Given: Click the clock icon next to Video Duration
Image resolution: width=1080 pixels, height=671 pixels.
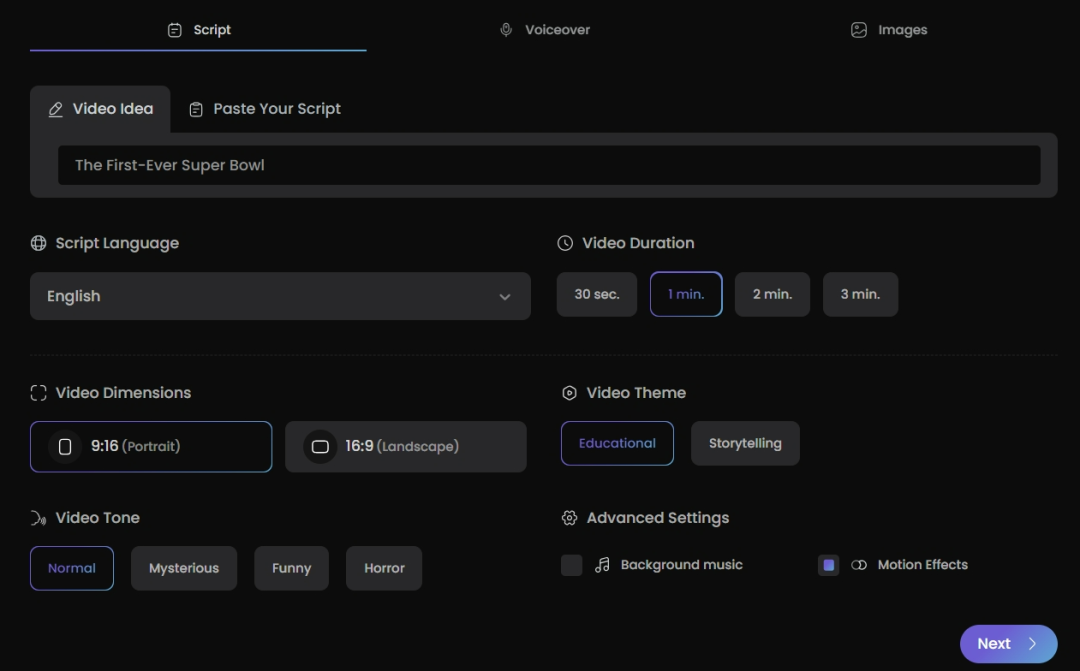Looking at the screenshot, I should [565, 243].
